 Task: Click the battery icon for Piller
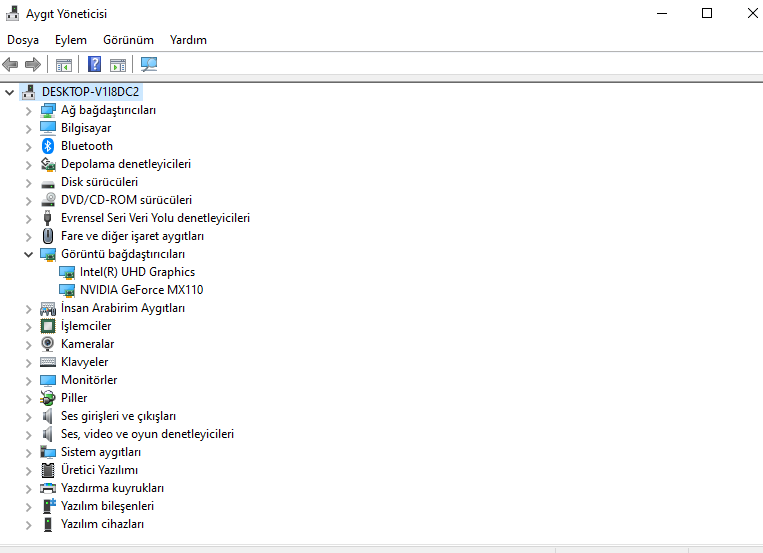coord(48,398)
